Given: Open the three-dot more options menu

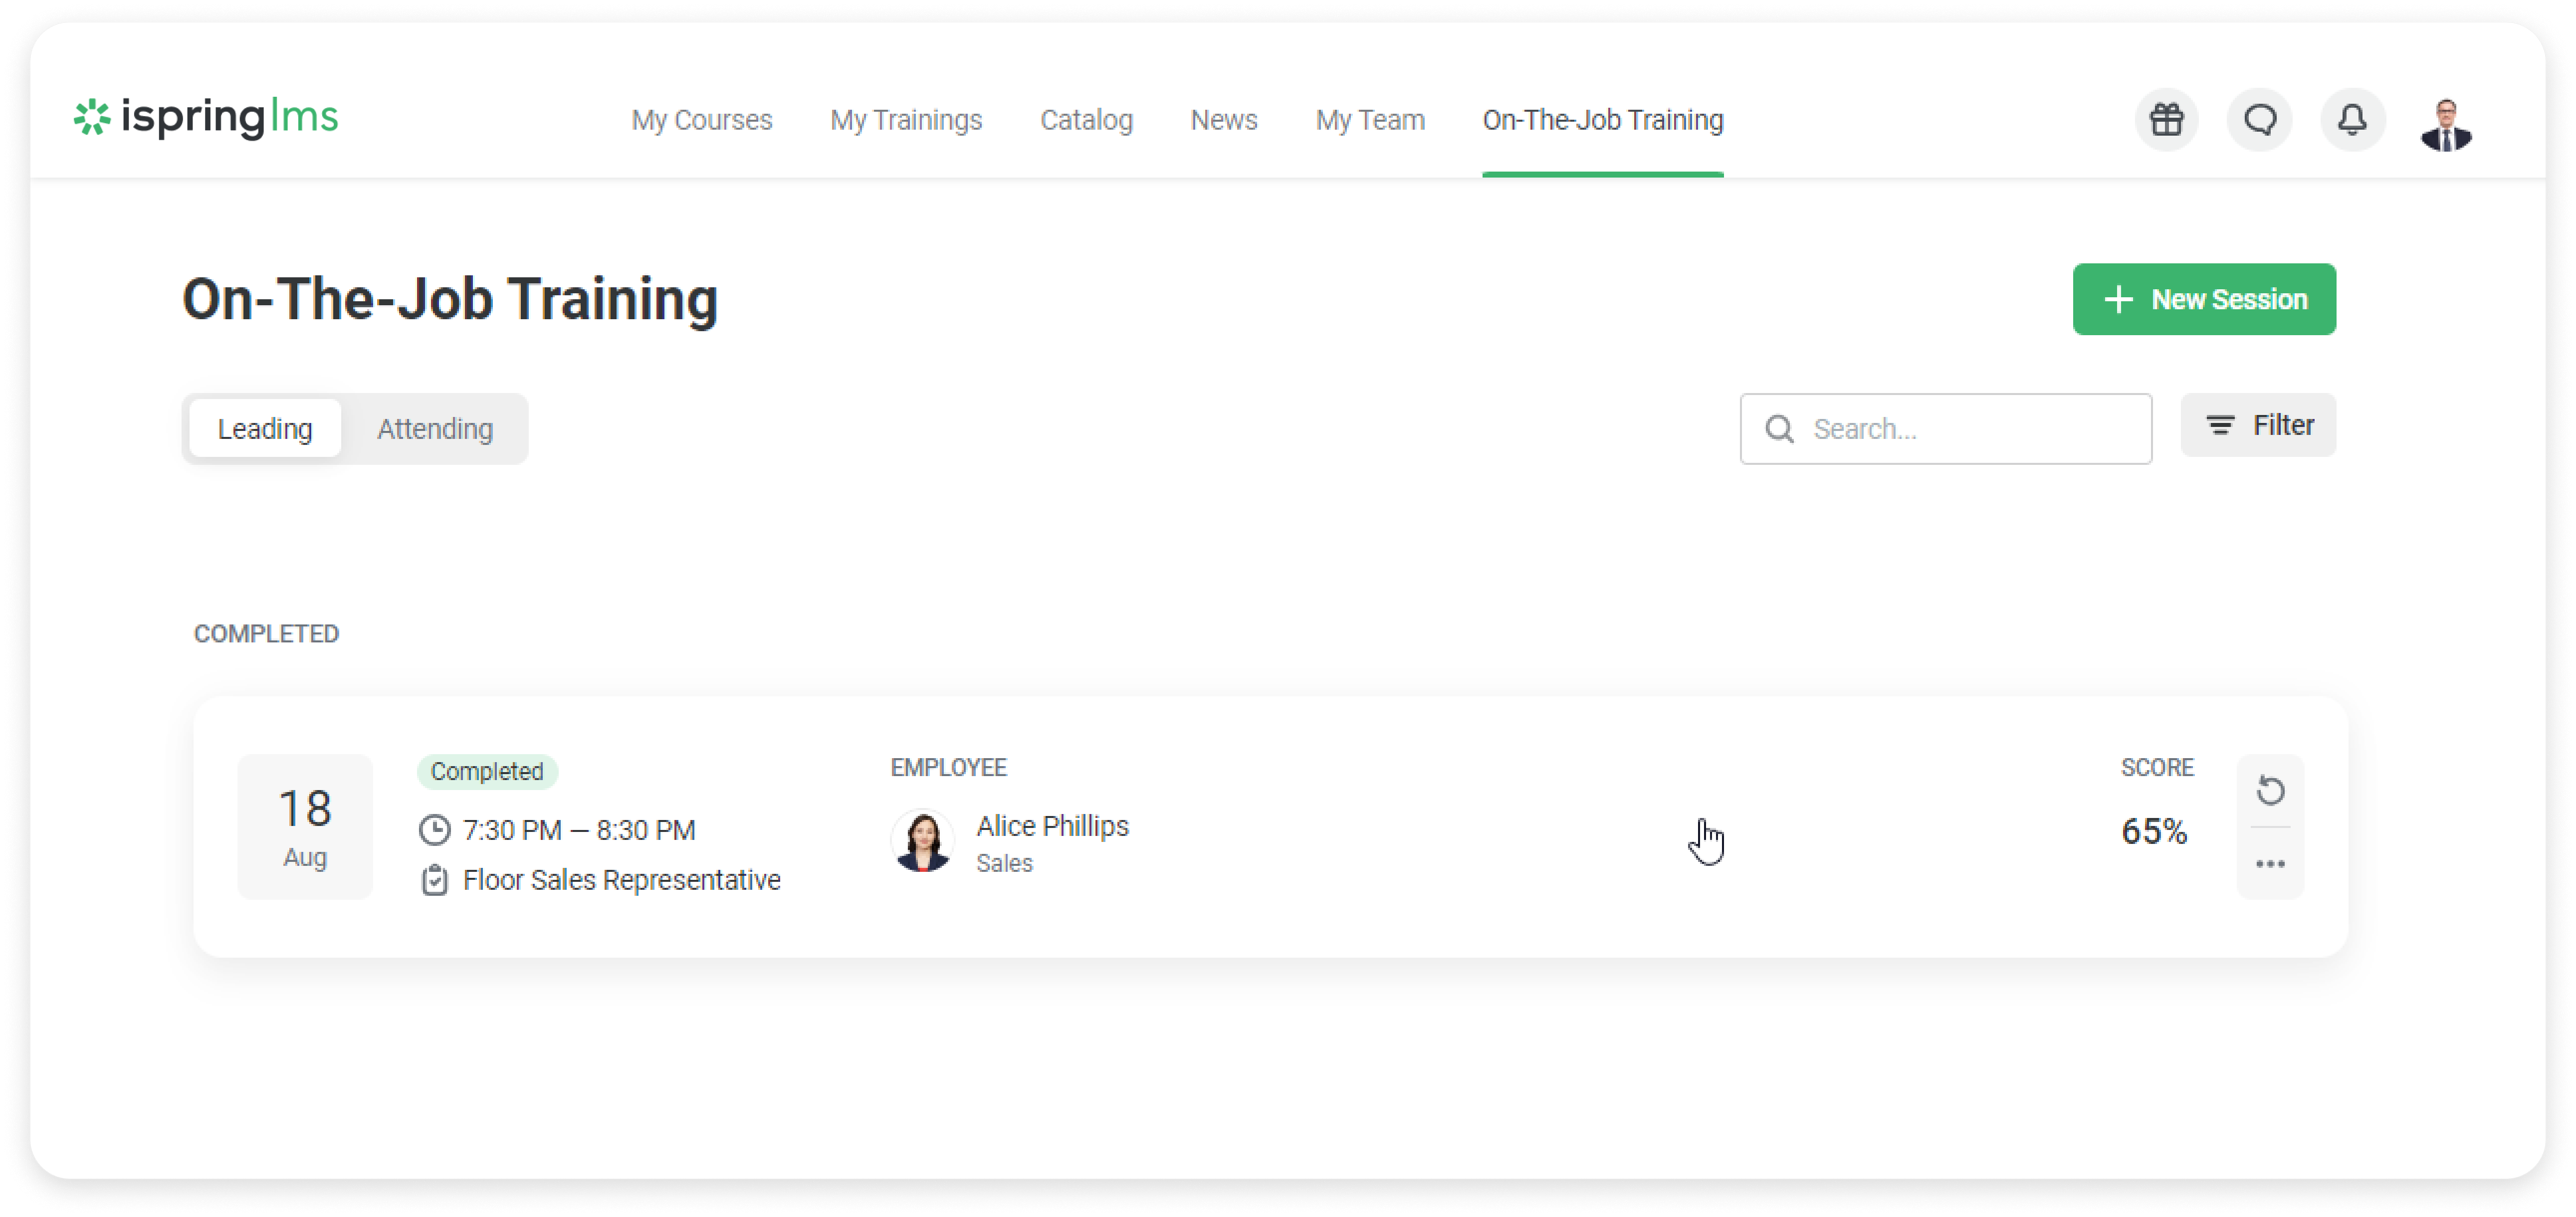Looking at the screenshot, I should tap(2270, 864).
